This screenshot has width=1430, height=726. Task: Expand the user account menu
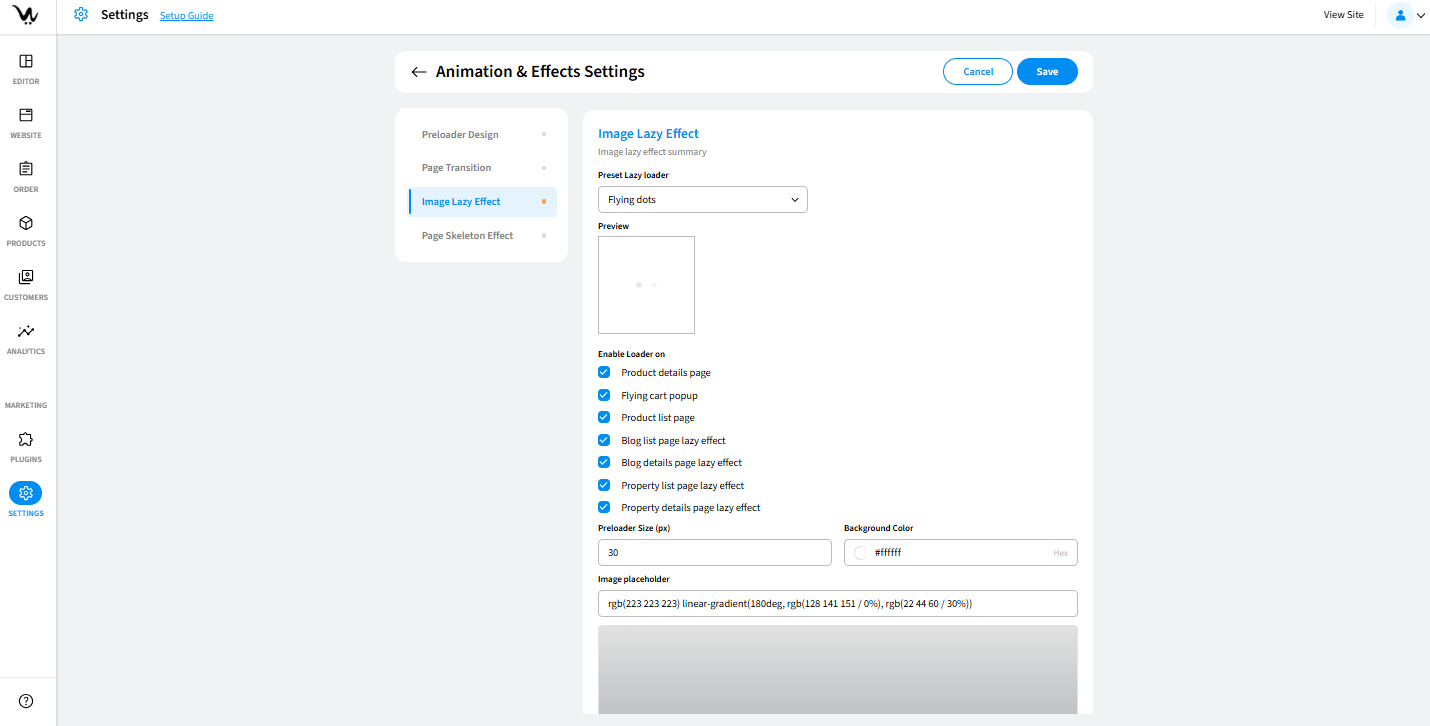coord(1407,15)
